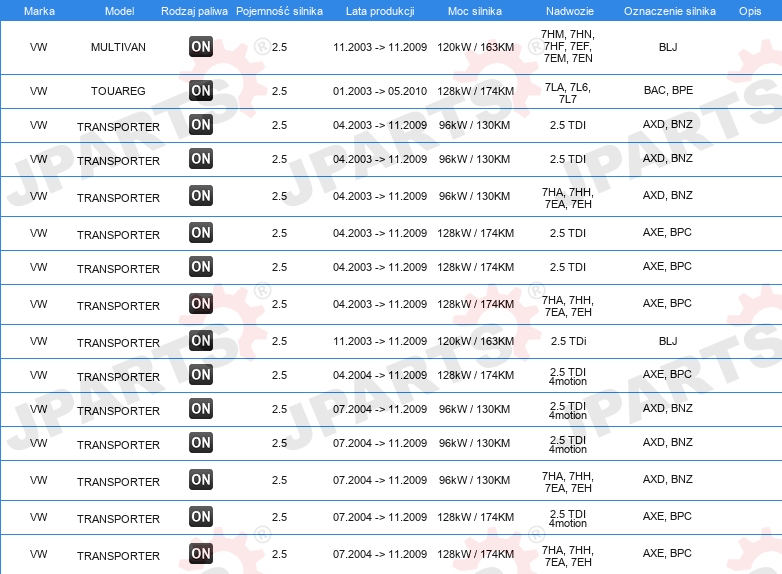Select the ON fuel icon in the 04.2004 Transporter row

click(x=201, y=375)
